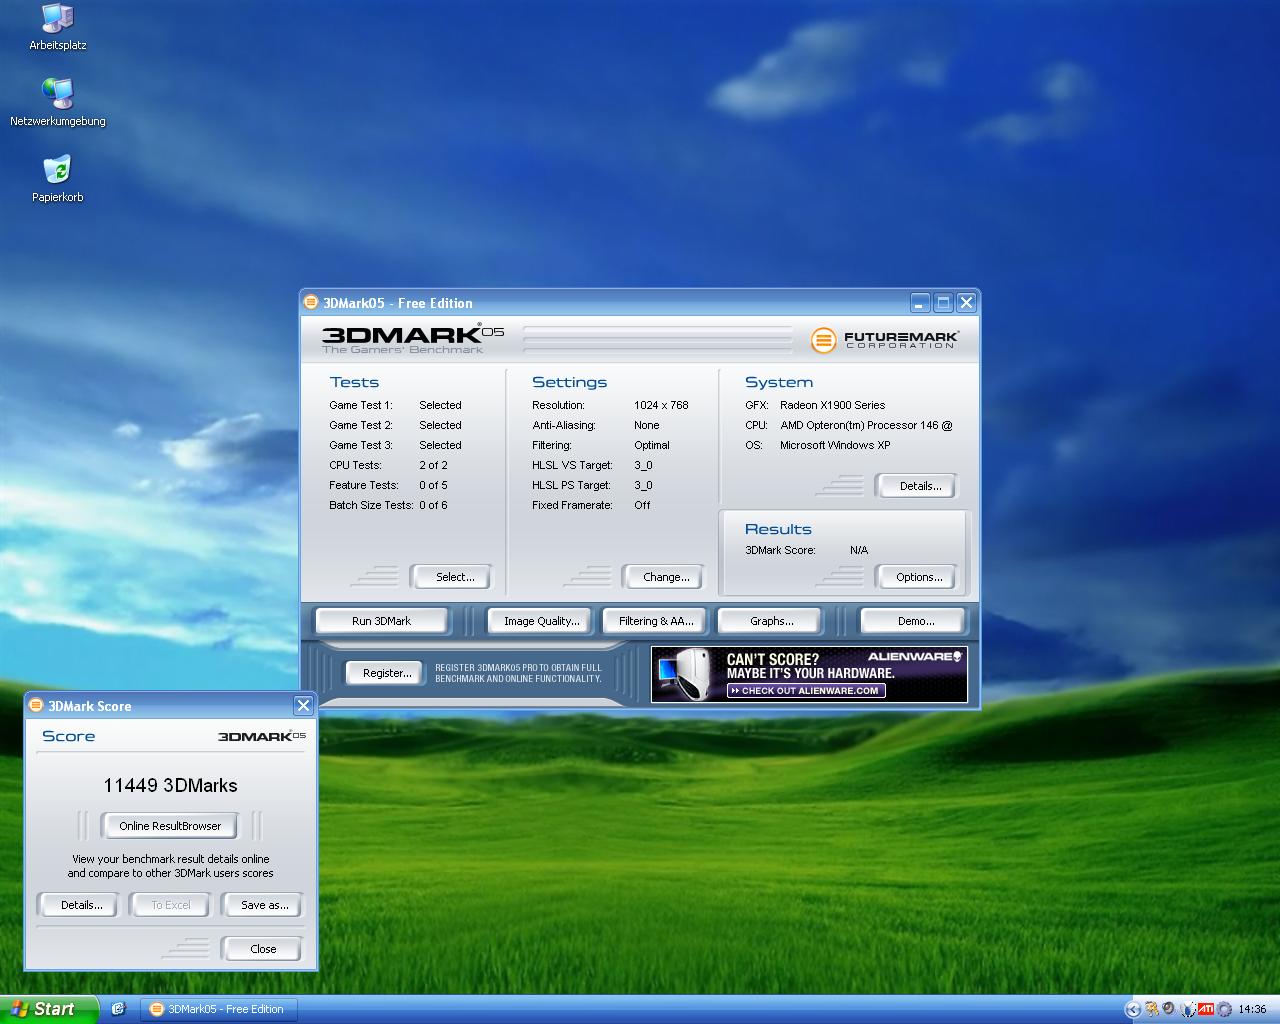1280x1024 pixels.
Task: Click the 3DMark05 title bar app icon
Action: (311, 302)
